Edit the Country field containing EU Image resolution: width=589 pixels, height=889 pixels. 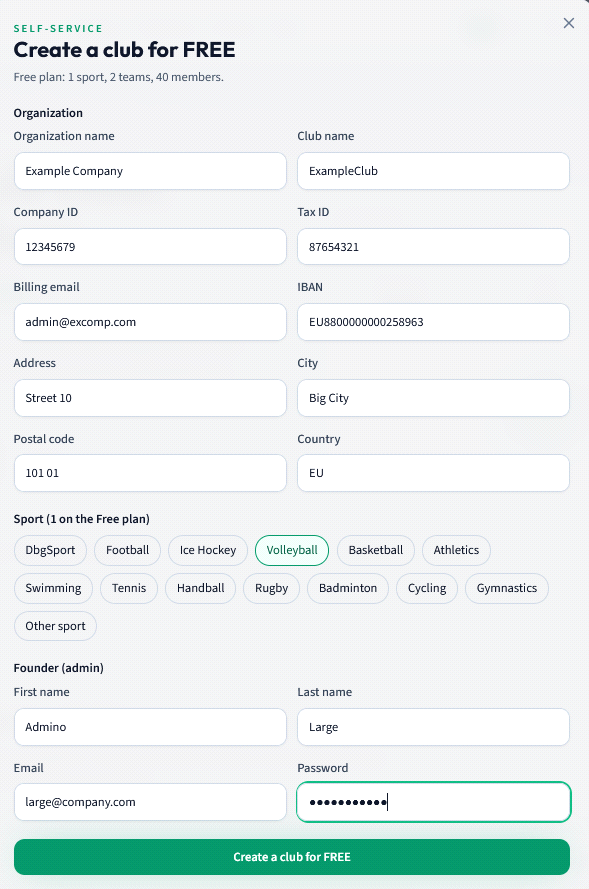(x=434, y=473)
